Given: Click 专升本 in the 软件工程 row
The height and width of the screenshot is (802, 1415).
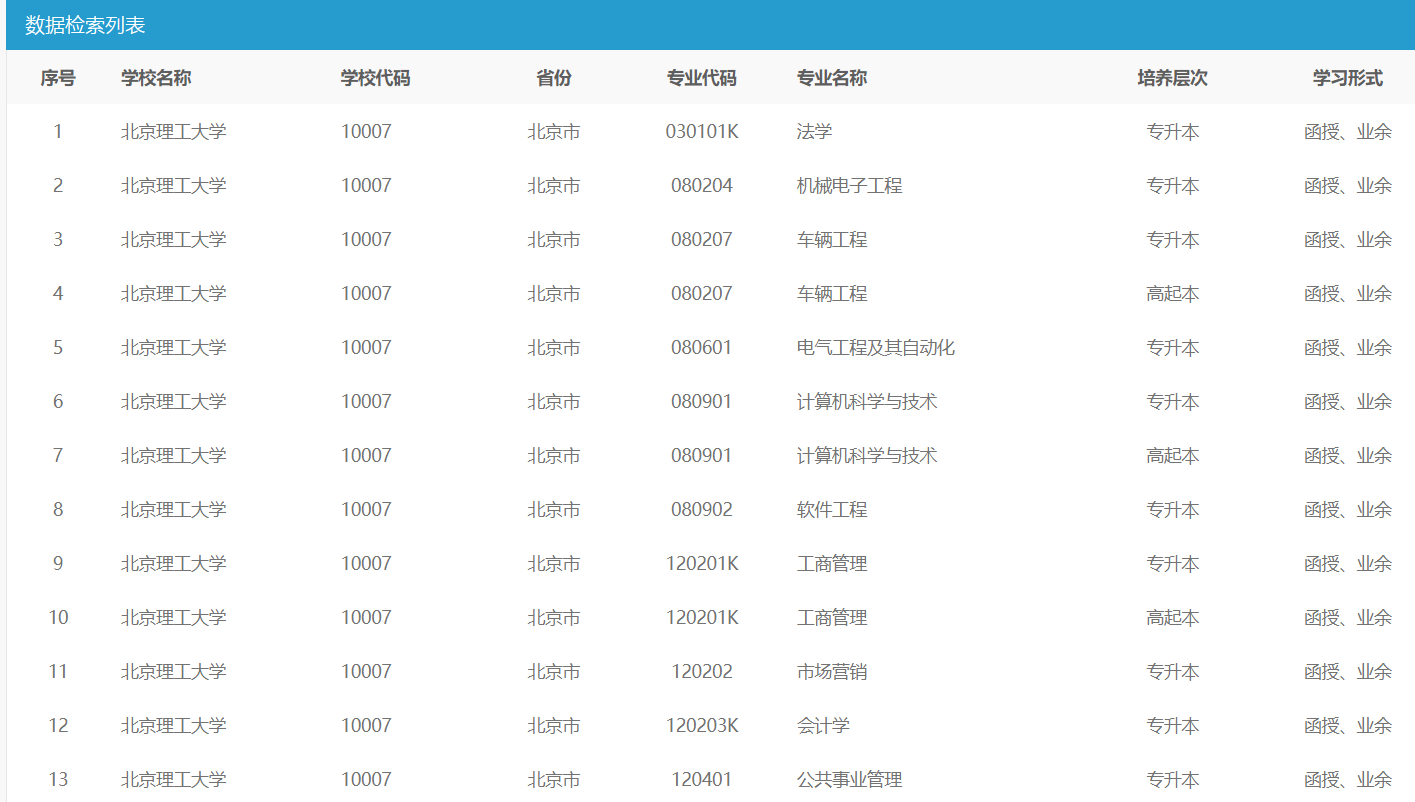Looking at the screenshot, I should (x=1173, y=509).
